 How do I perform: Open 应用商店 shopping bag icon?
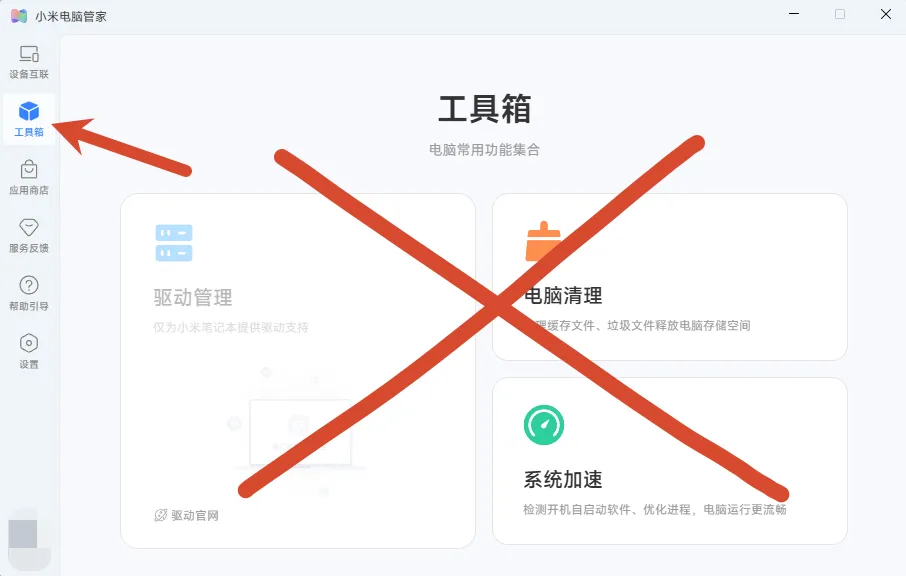tap(29, 169)
